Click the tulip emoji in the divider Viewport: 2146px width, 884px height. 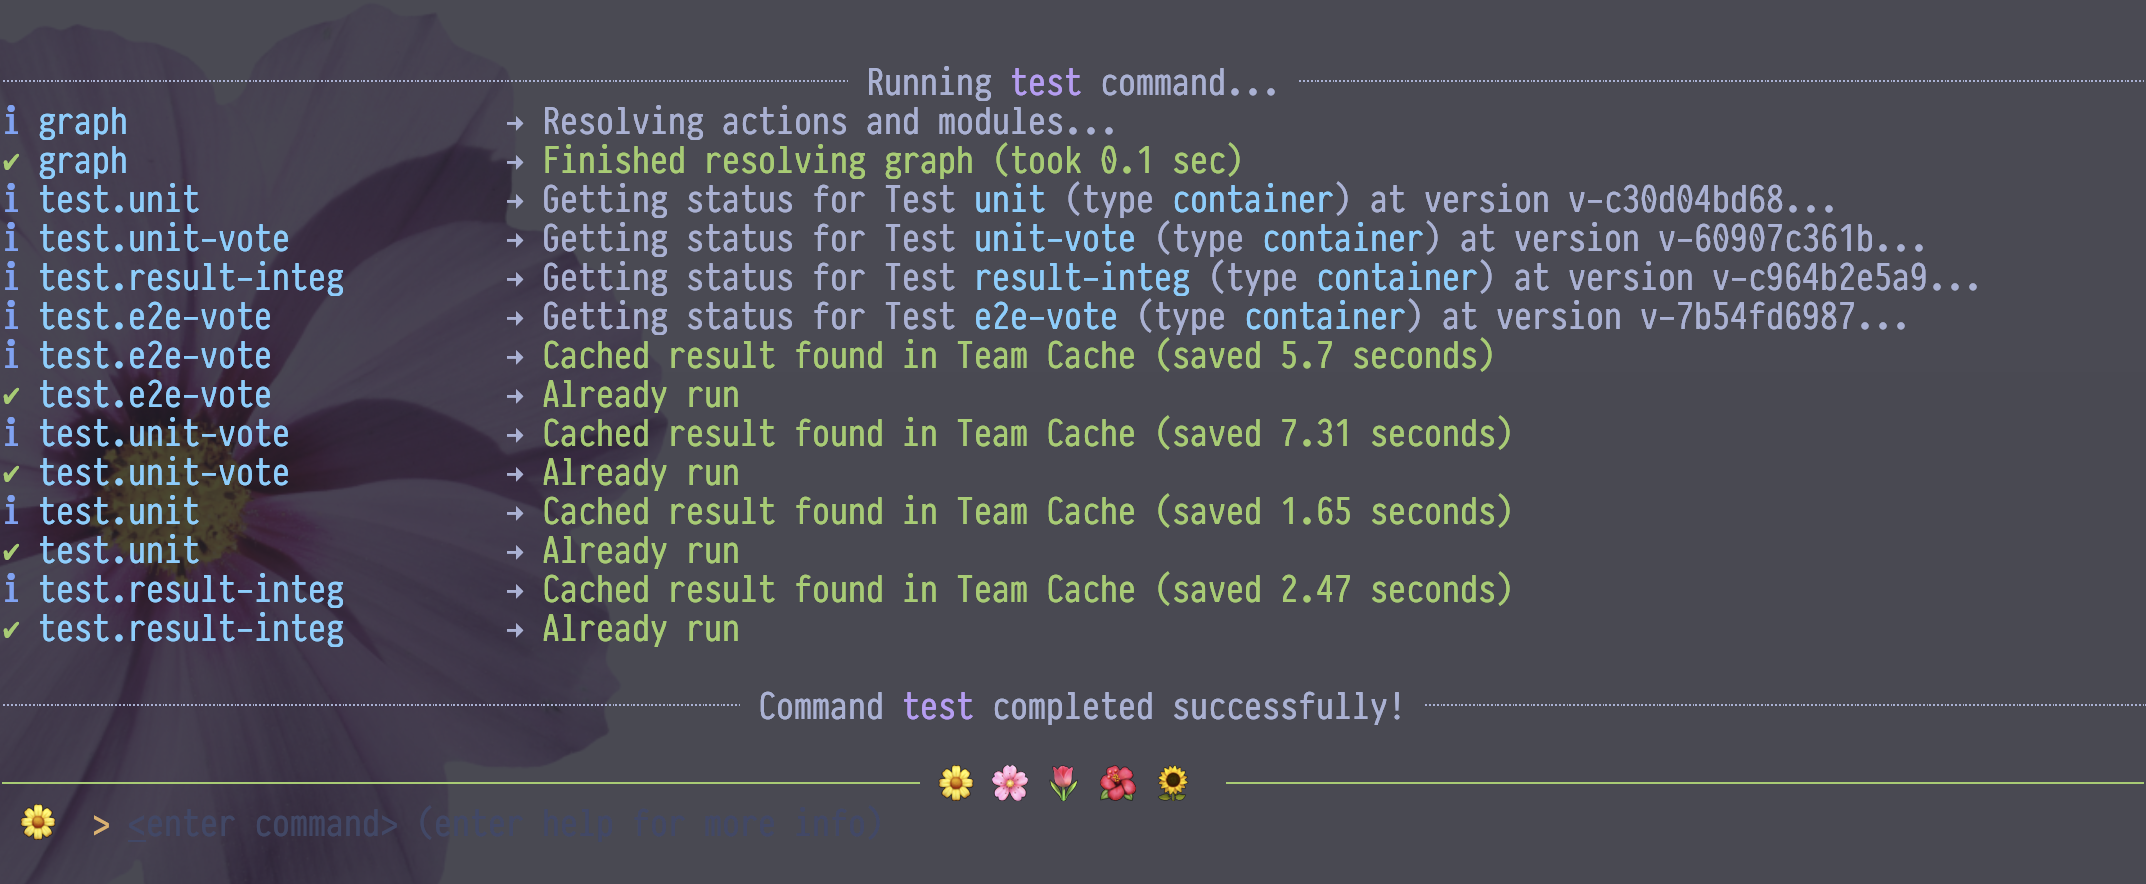[x=1064, y=783]
